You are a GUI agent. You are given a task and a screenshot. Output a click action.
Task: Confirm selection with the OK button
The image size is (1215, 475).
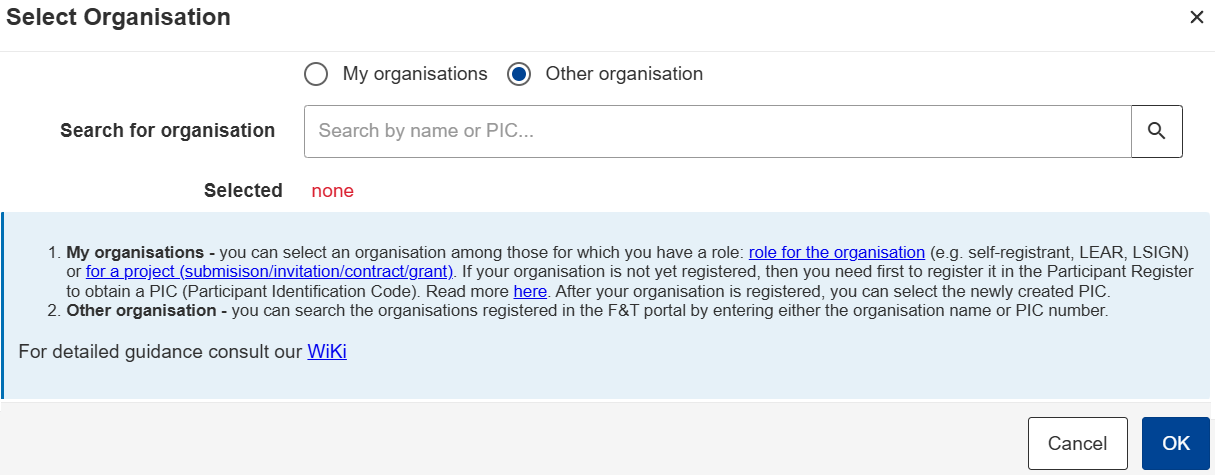tap(1176, 443)
